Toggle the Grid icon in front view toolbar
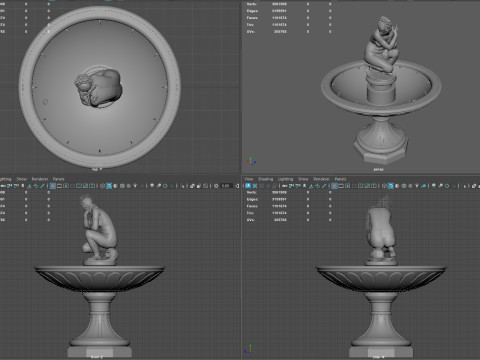The width and height of the screenshot is (480, 360). point(53,186)
